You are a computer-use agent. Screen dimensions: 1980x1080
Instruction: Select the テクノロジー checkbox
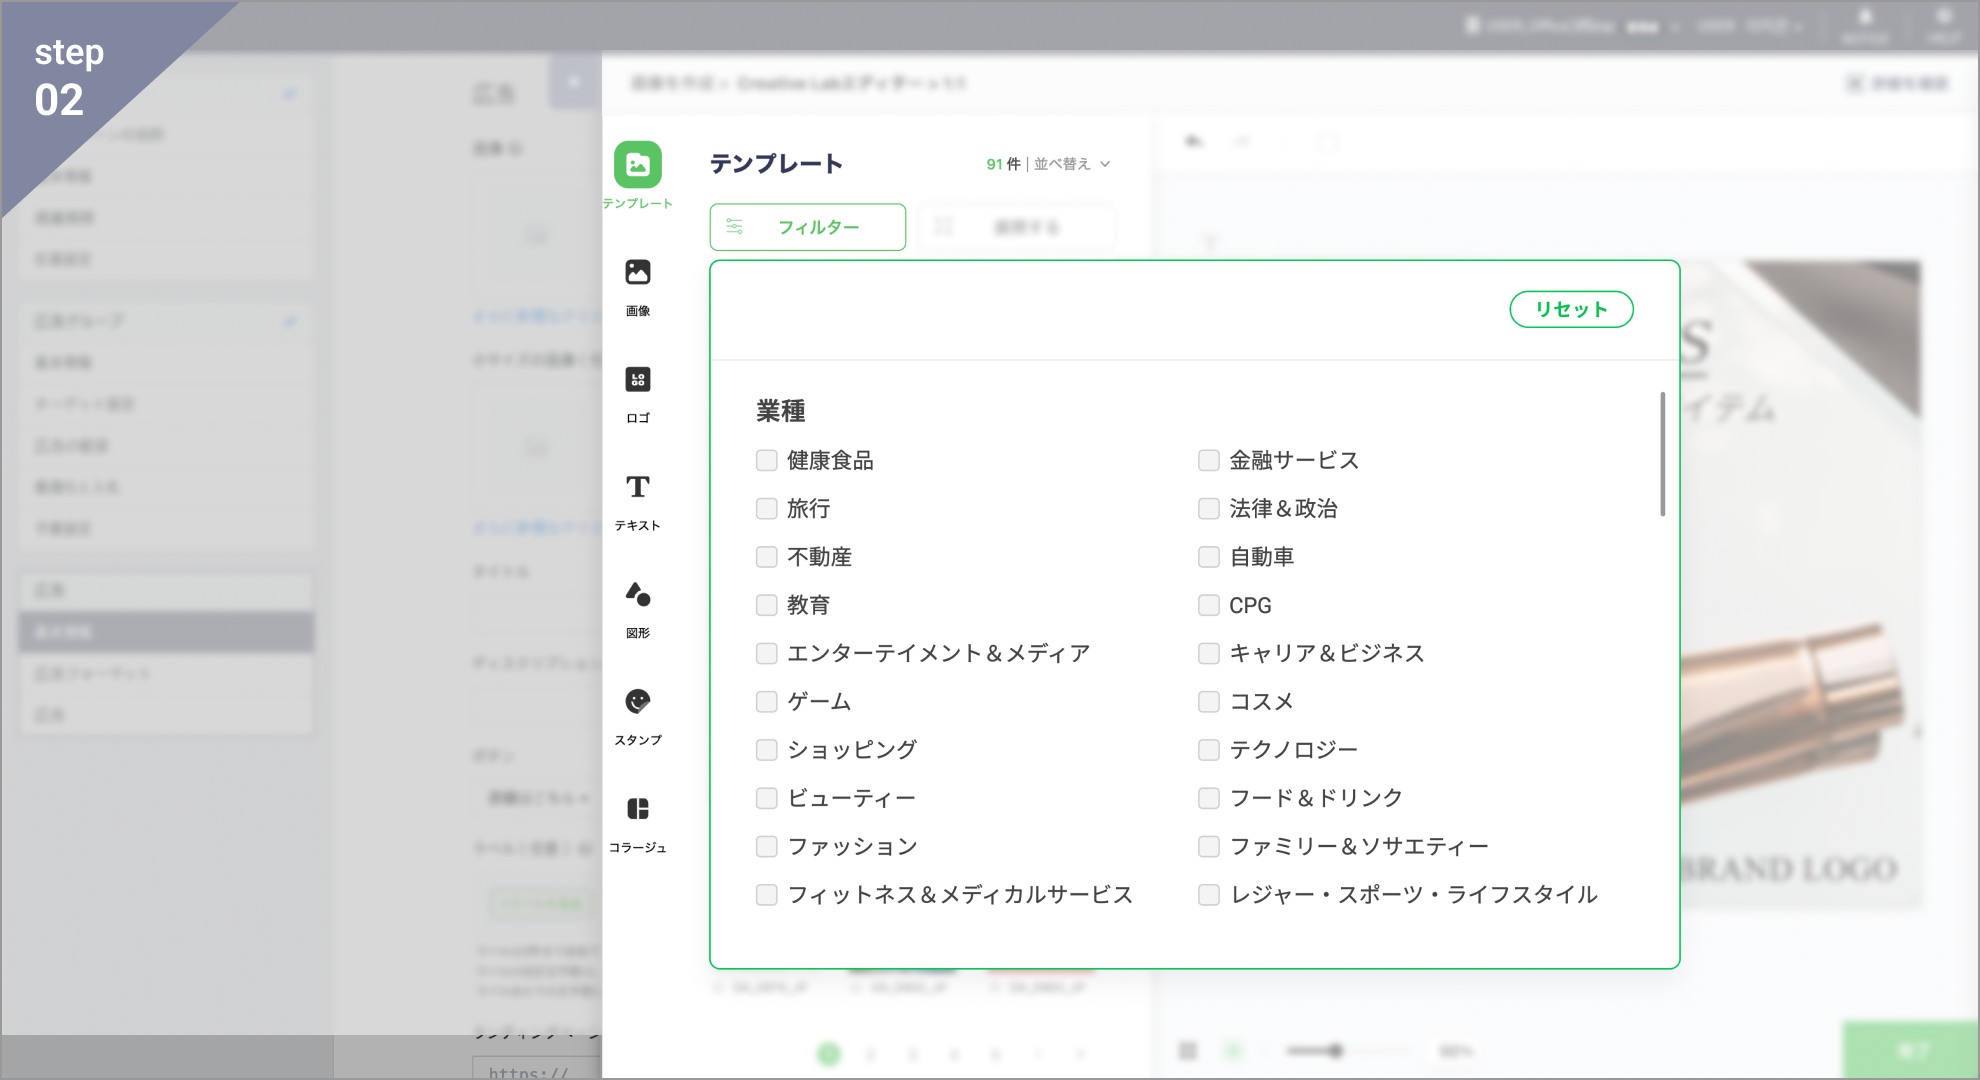coord(1209,750)
